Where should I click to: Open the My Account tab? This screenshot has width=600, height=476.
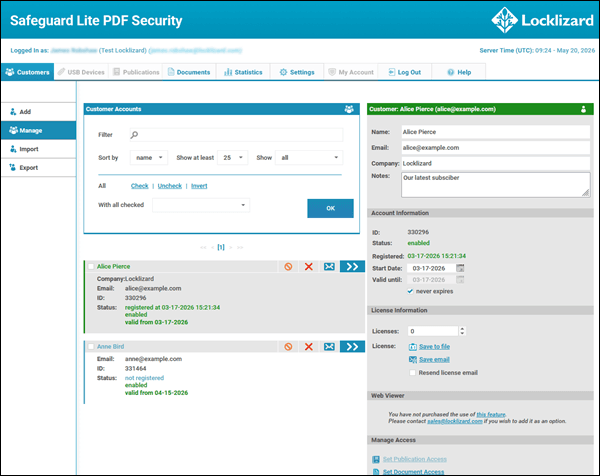(x=351, y=72)
